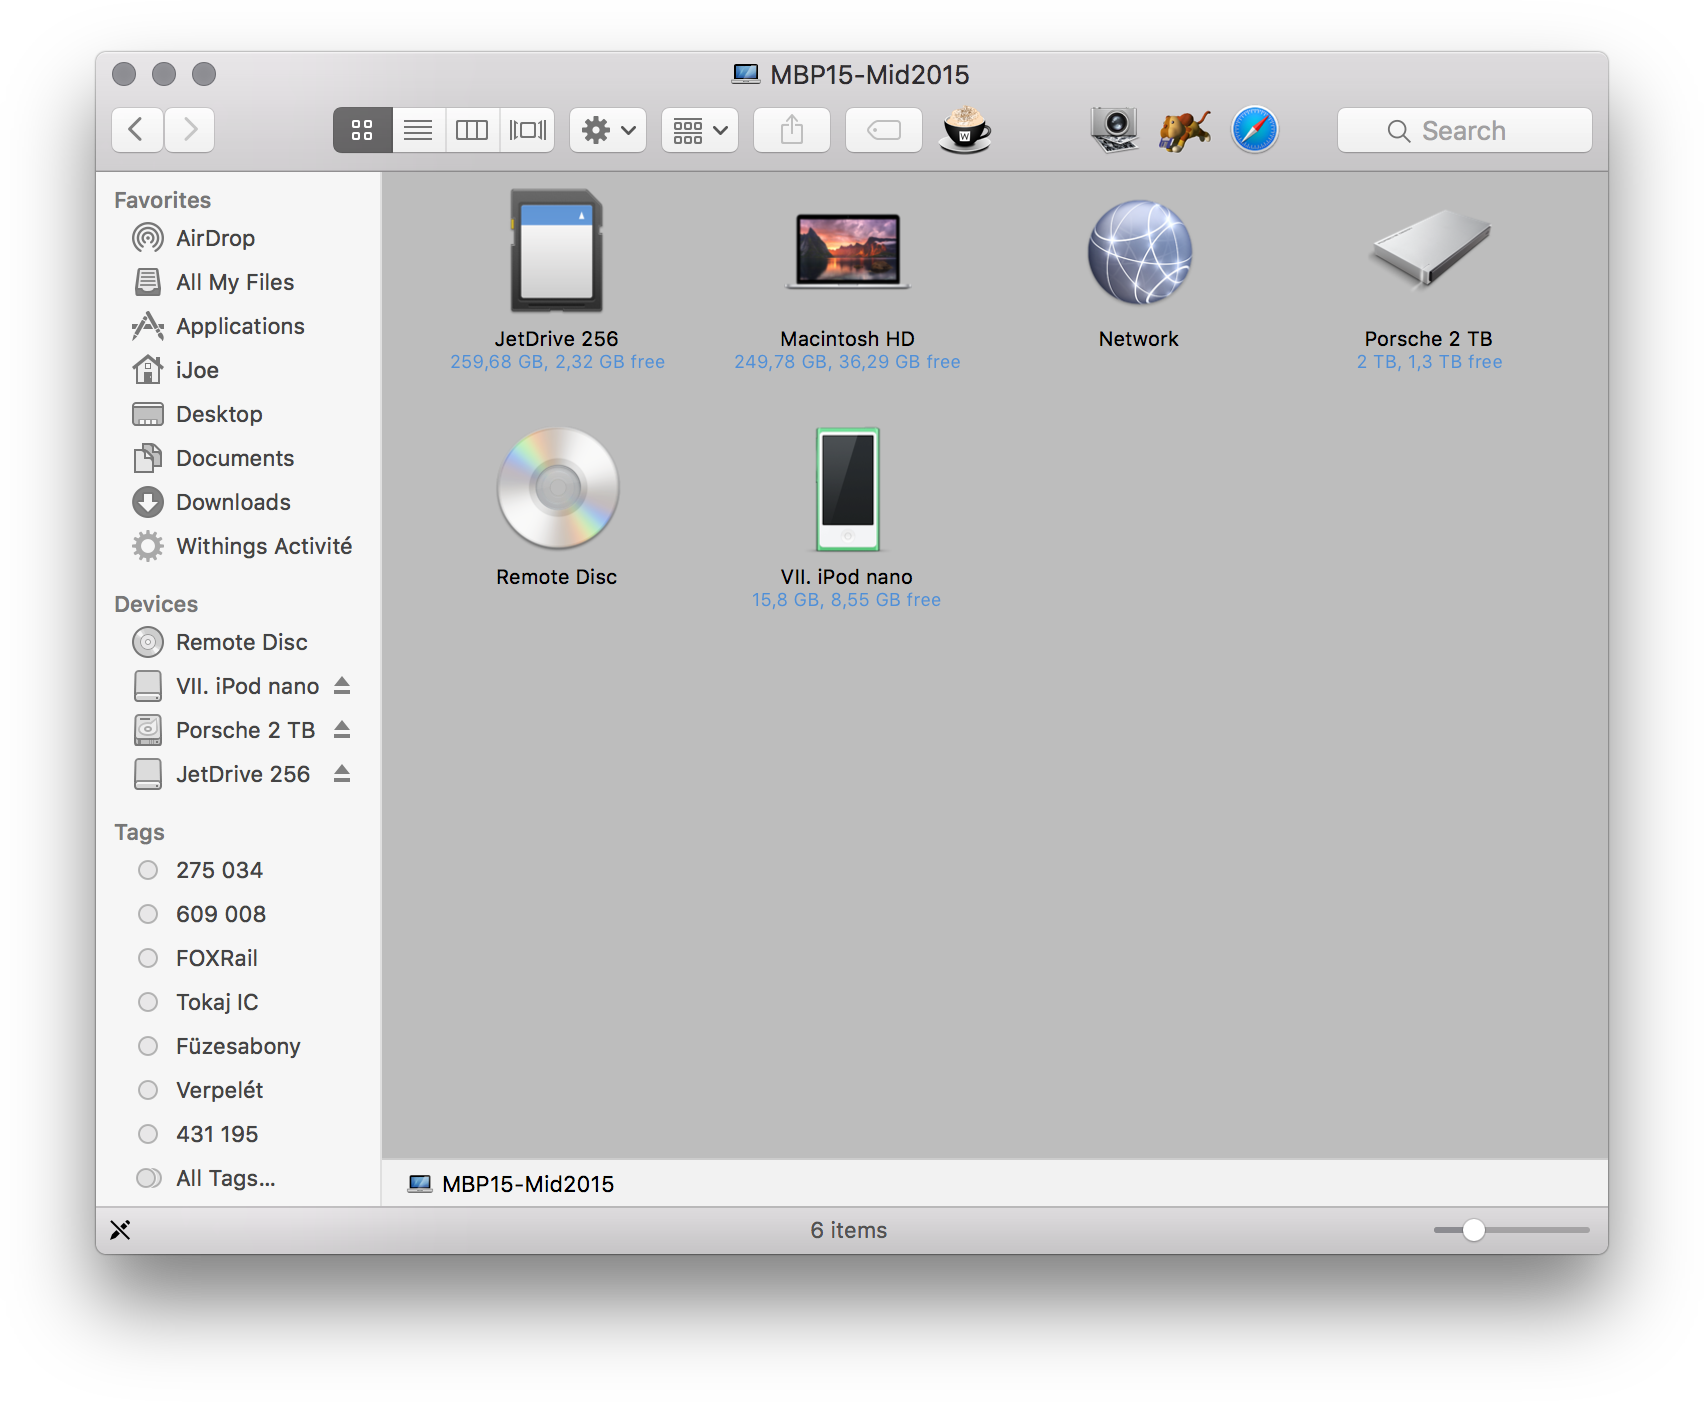Click the crossed-tools icon in status bar
1704x1402 pixels.
tap(120, 1230)
